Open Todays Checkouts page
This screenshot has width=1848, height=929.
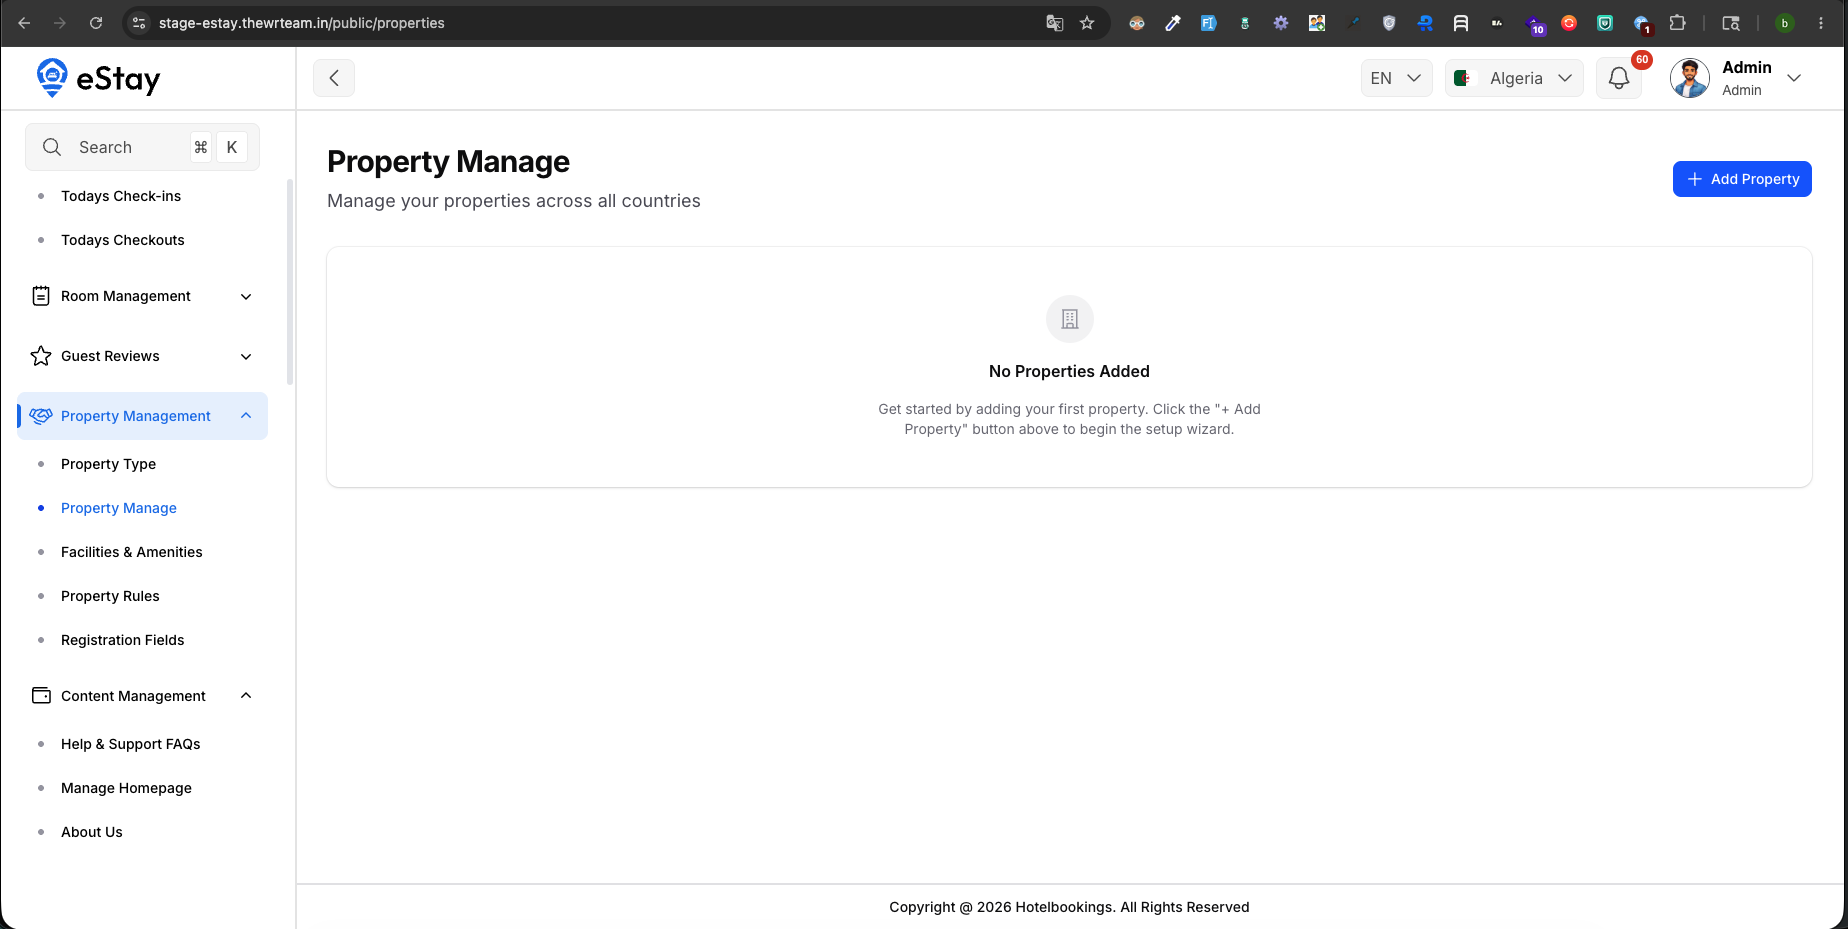(123, 240)
